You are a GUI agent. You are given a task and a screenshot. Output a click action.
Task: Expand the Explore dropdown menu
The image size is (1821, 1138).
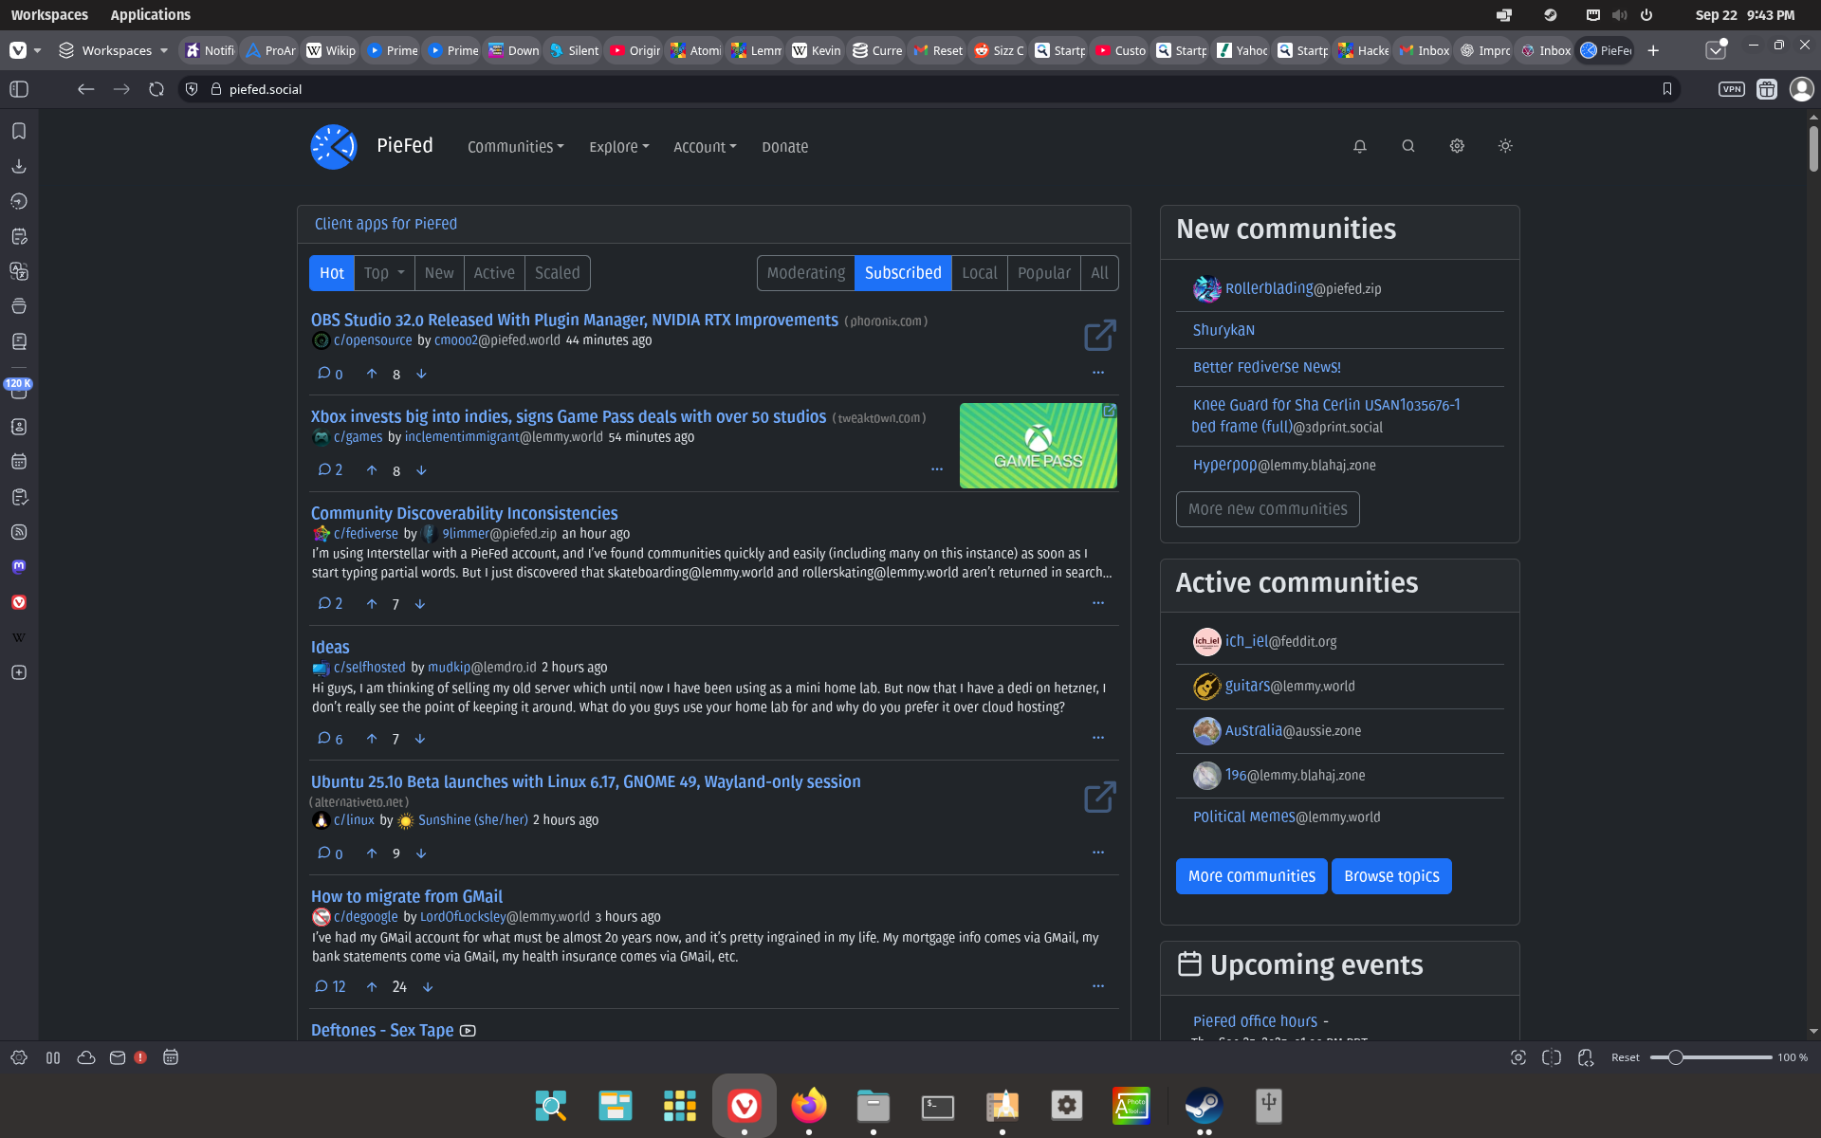[x=618, y=147]
